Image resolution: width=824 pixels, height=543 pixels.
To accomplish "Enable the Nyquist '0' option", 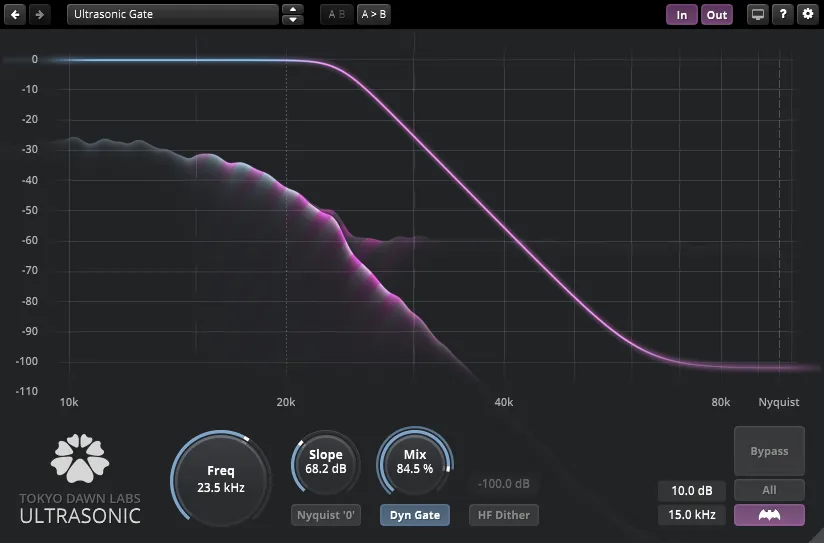I will pos(326,515).
